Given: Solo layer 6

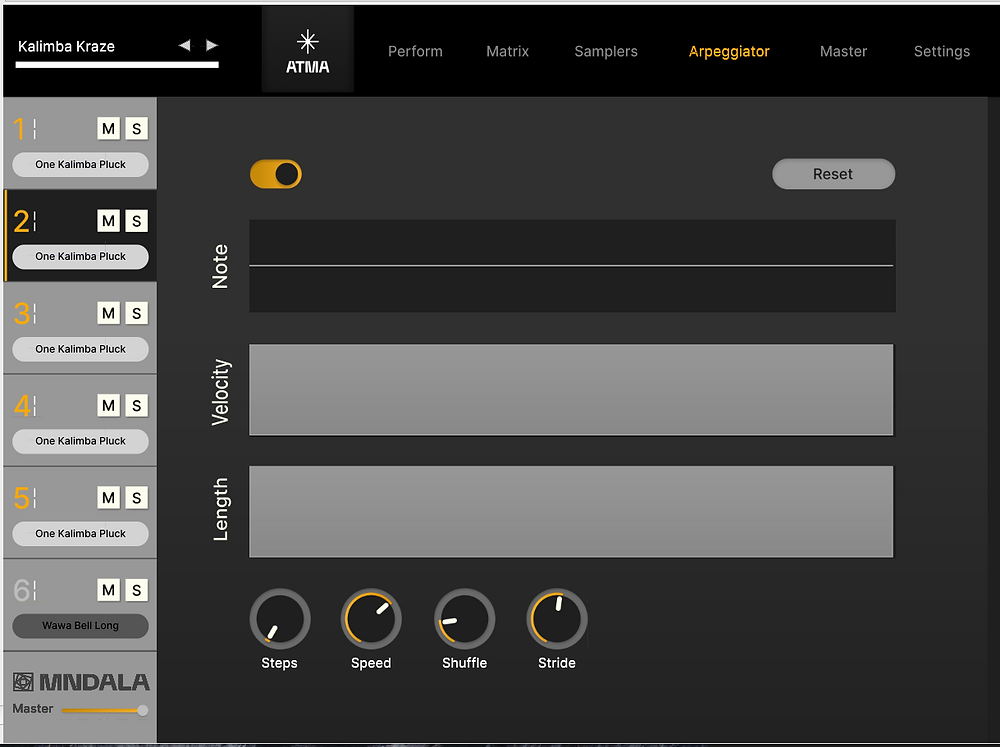Looking at the screenshot, I should pyautogui.click(x=136, y=590).
